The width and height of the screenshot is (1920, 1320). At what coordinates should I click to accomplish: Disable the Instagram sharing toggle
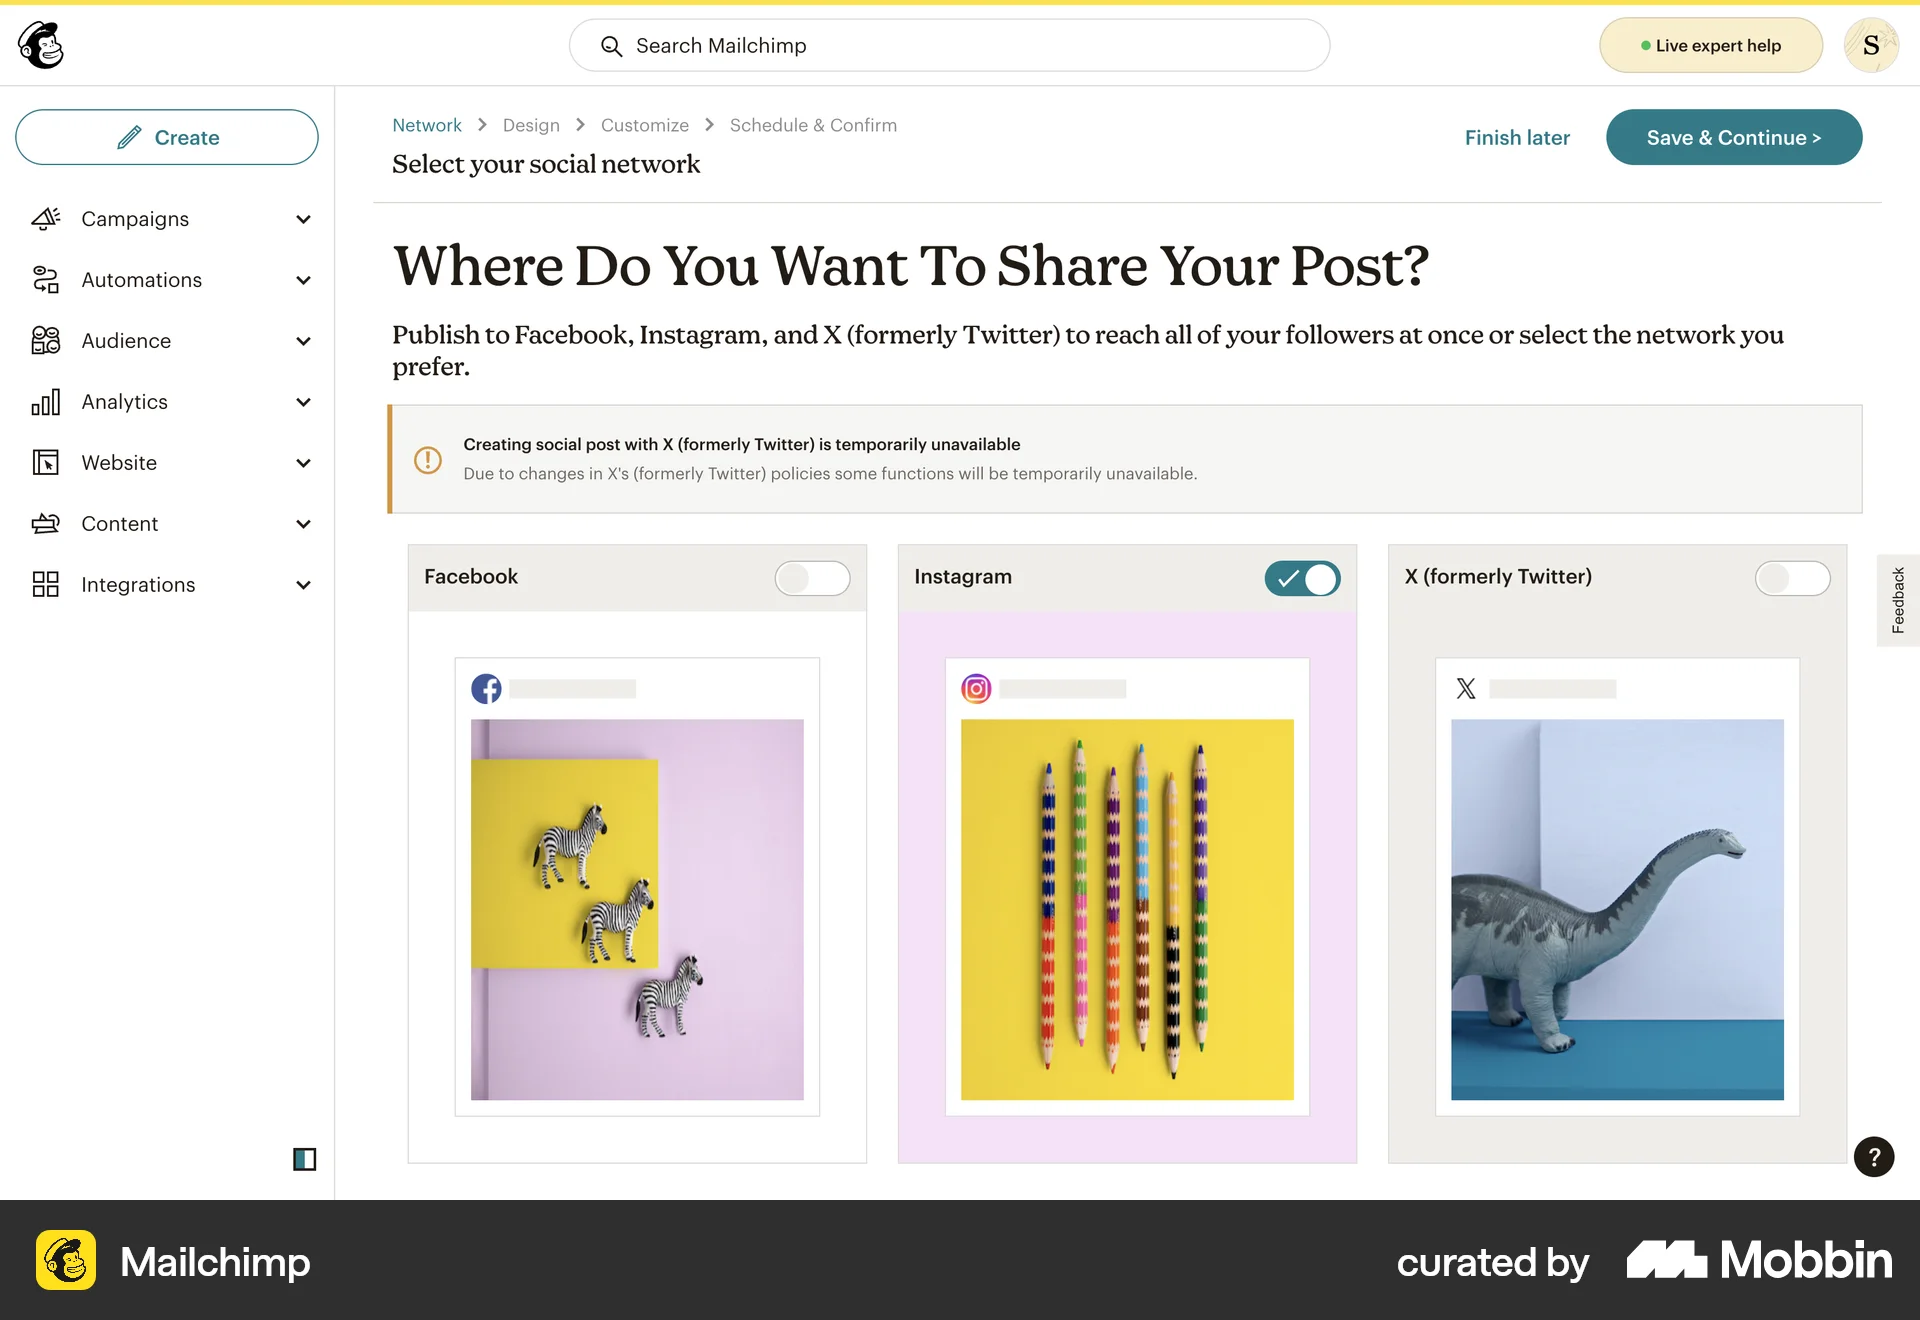coord(1303,578)
